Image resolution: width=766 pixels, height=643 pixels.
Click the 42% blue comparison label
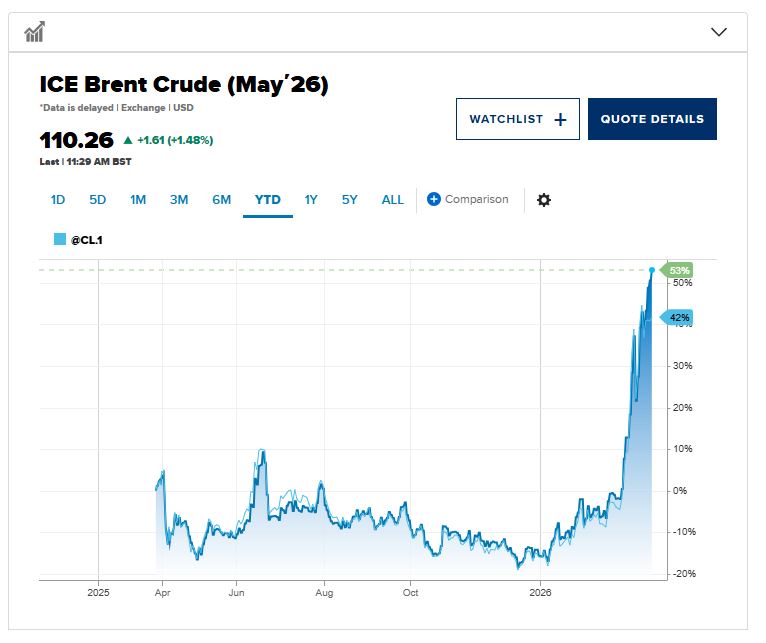679,318
